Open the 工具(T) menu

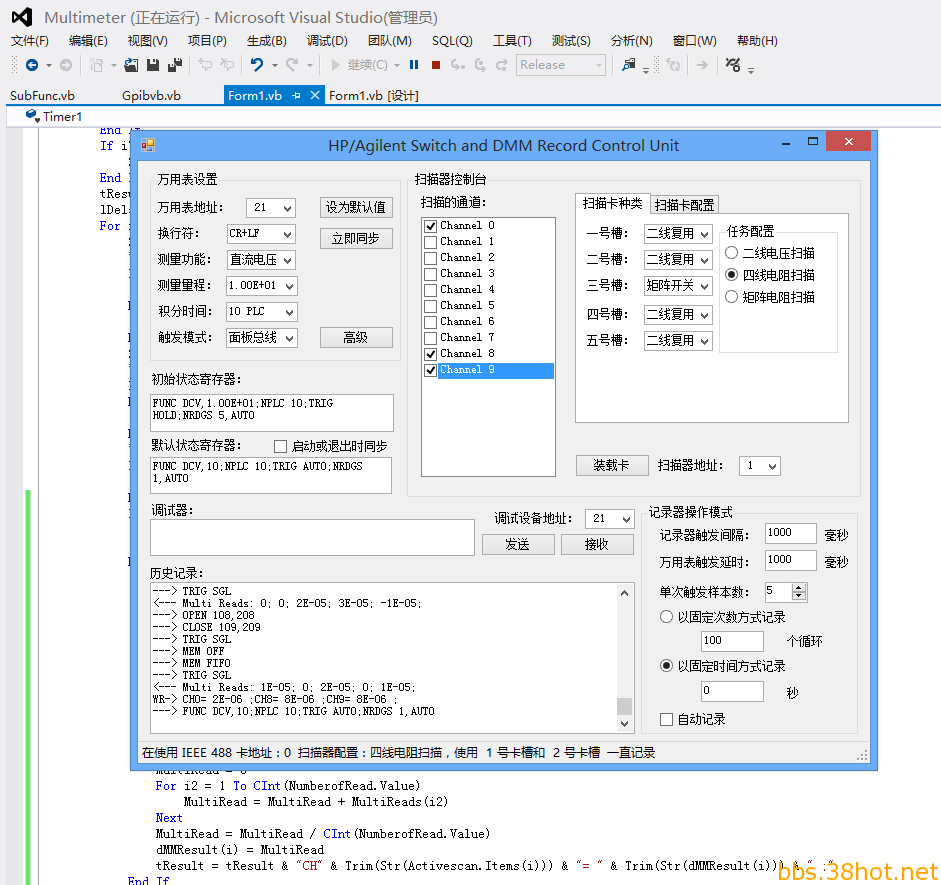coord(512,41)
